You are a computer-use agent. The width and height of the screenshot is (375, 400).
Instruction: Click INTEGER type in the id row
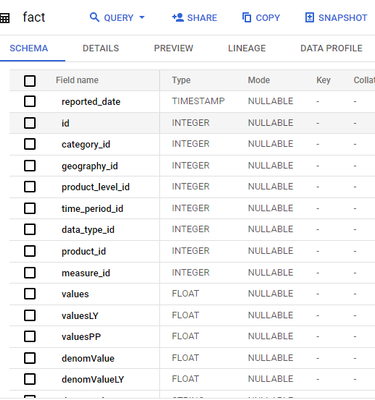tap(190, 123)
